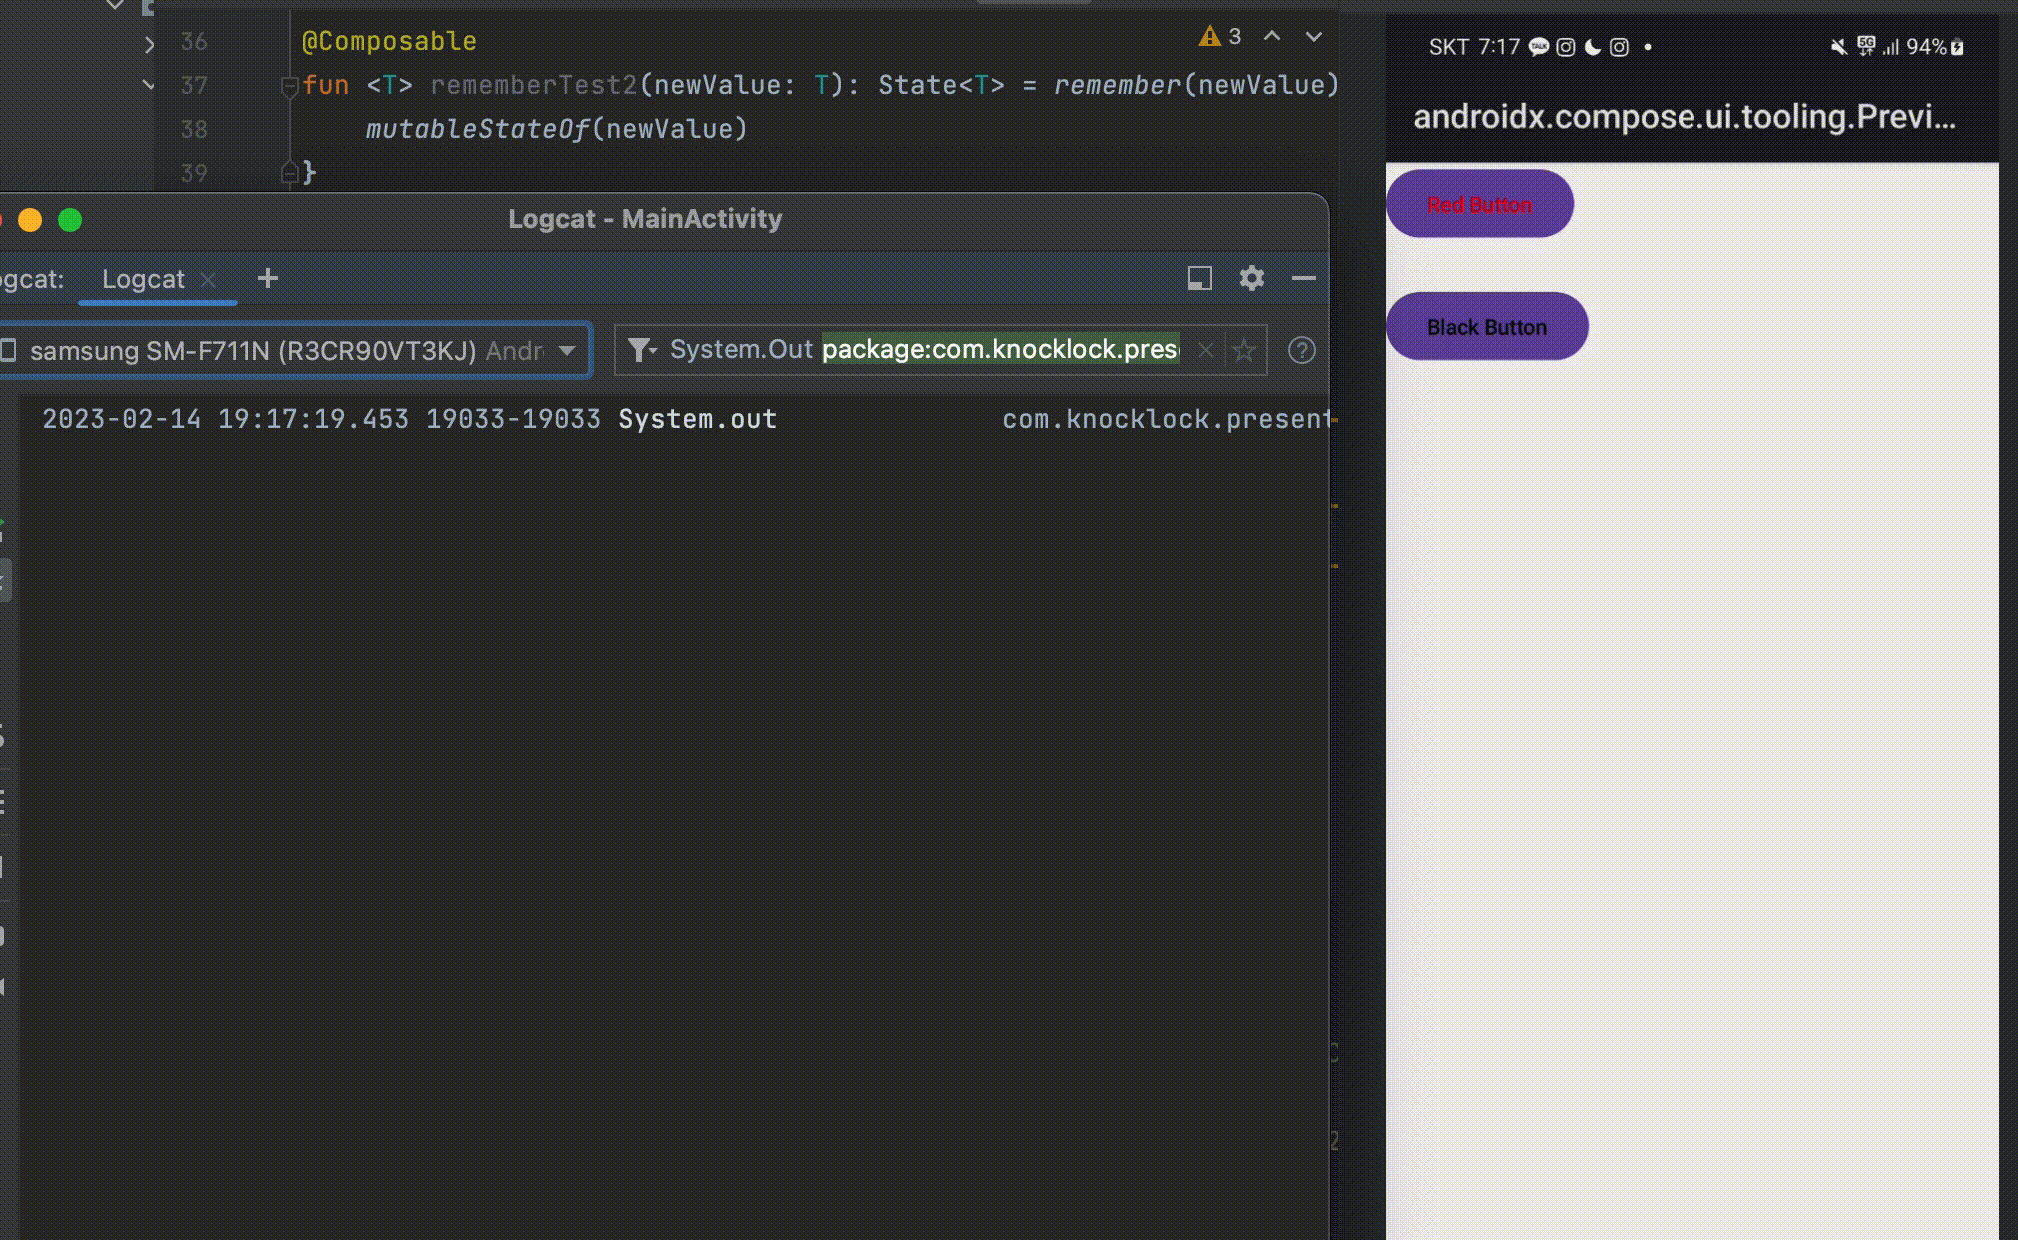Image resolution: width=2018 pixels, height=1240 pixels.
Task: Clear the Logcat filter text
Action: tap(1206, 350)
